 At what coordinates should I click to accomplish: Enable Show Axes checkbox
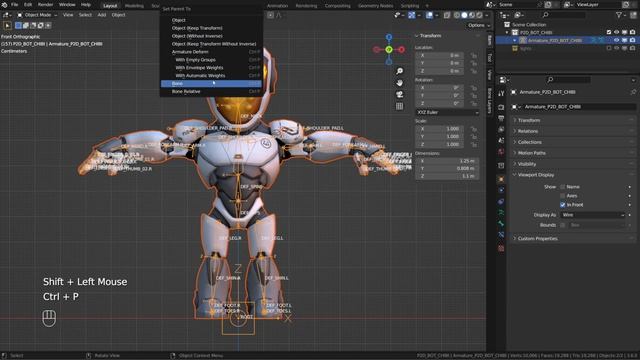click(562, 196)
